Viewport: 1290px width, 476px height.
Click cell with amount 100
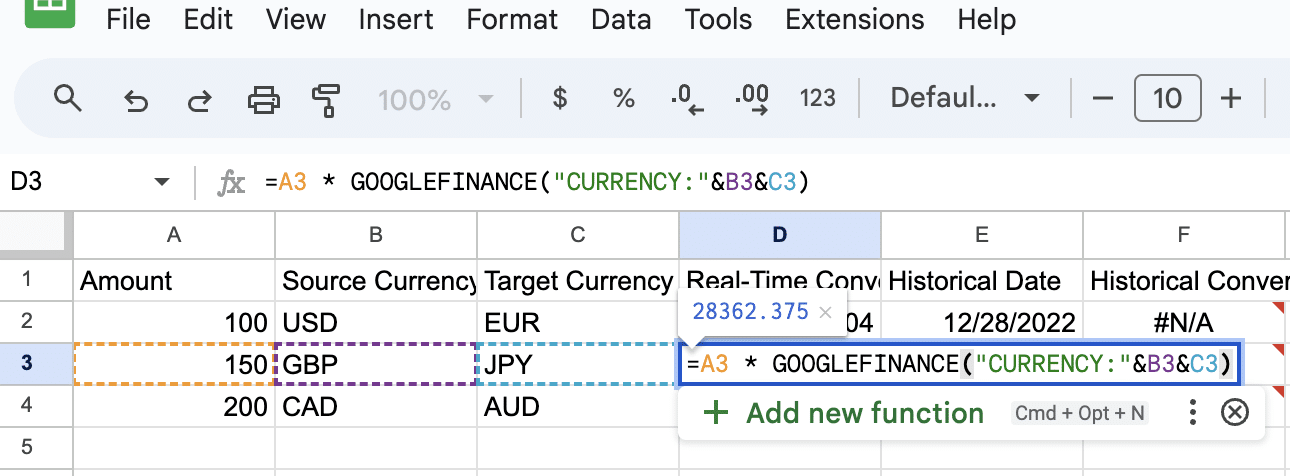coord(174,322)
